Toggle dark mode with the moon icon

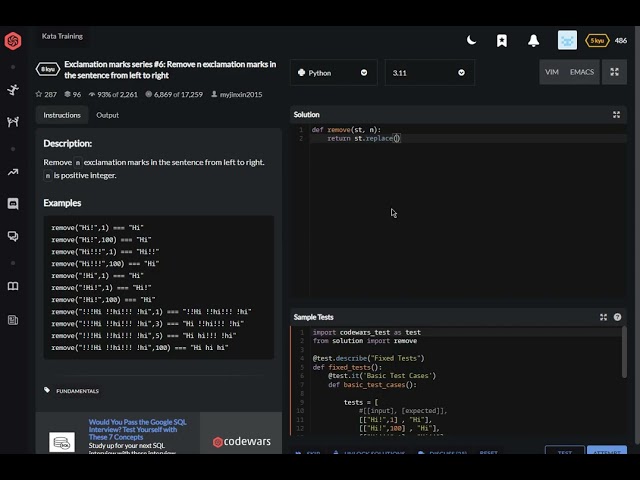point(471,40)
